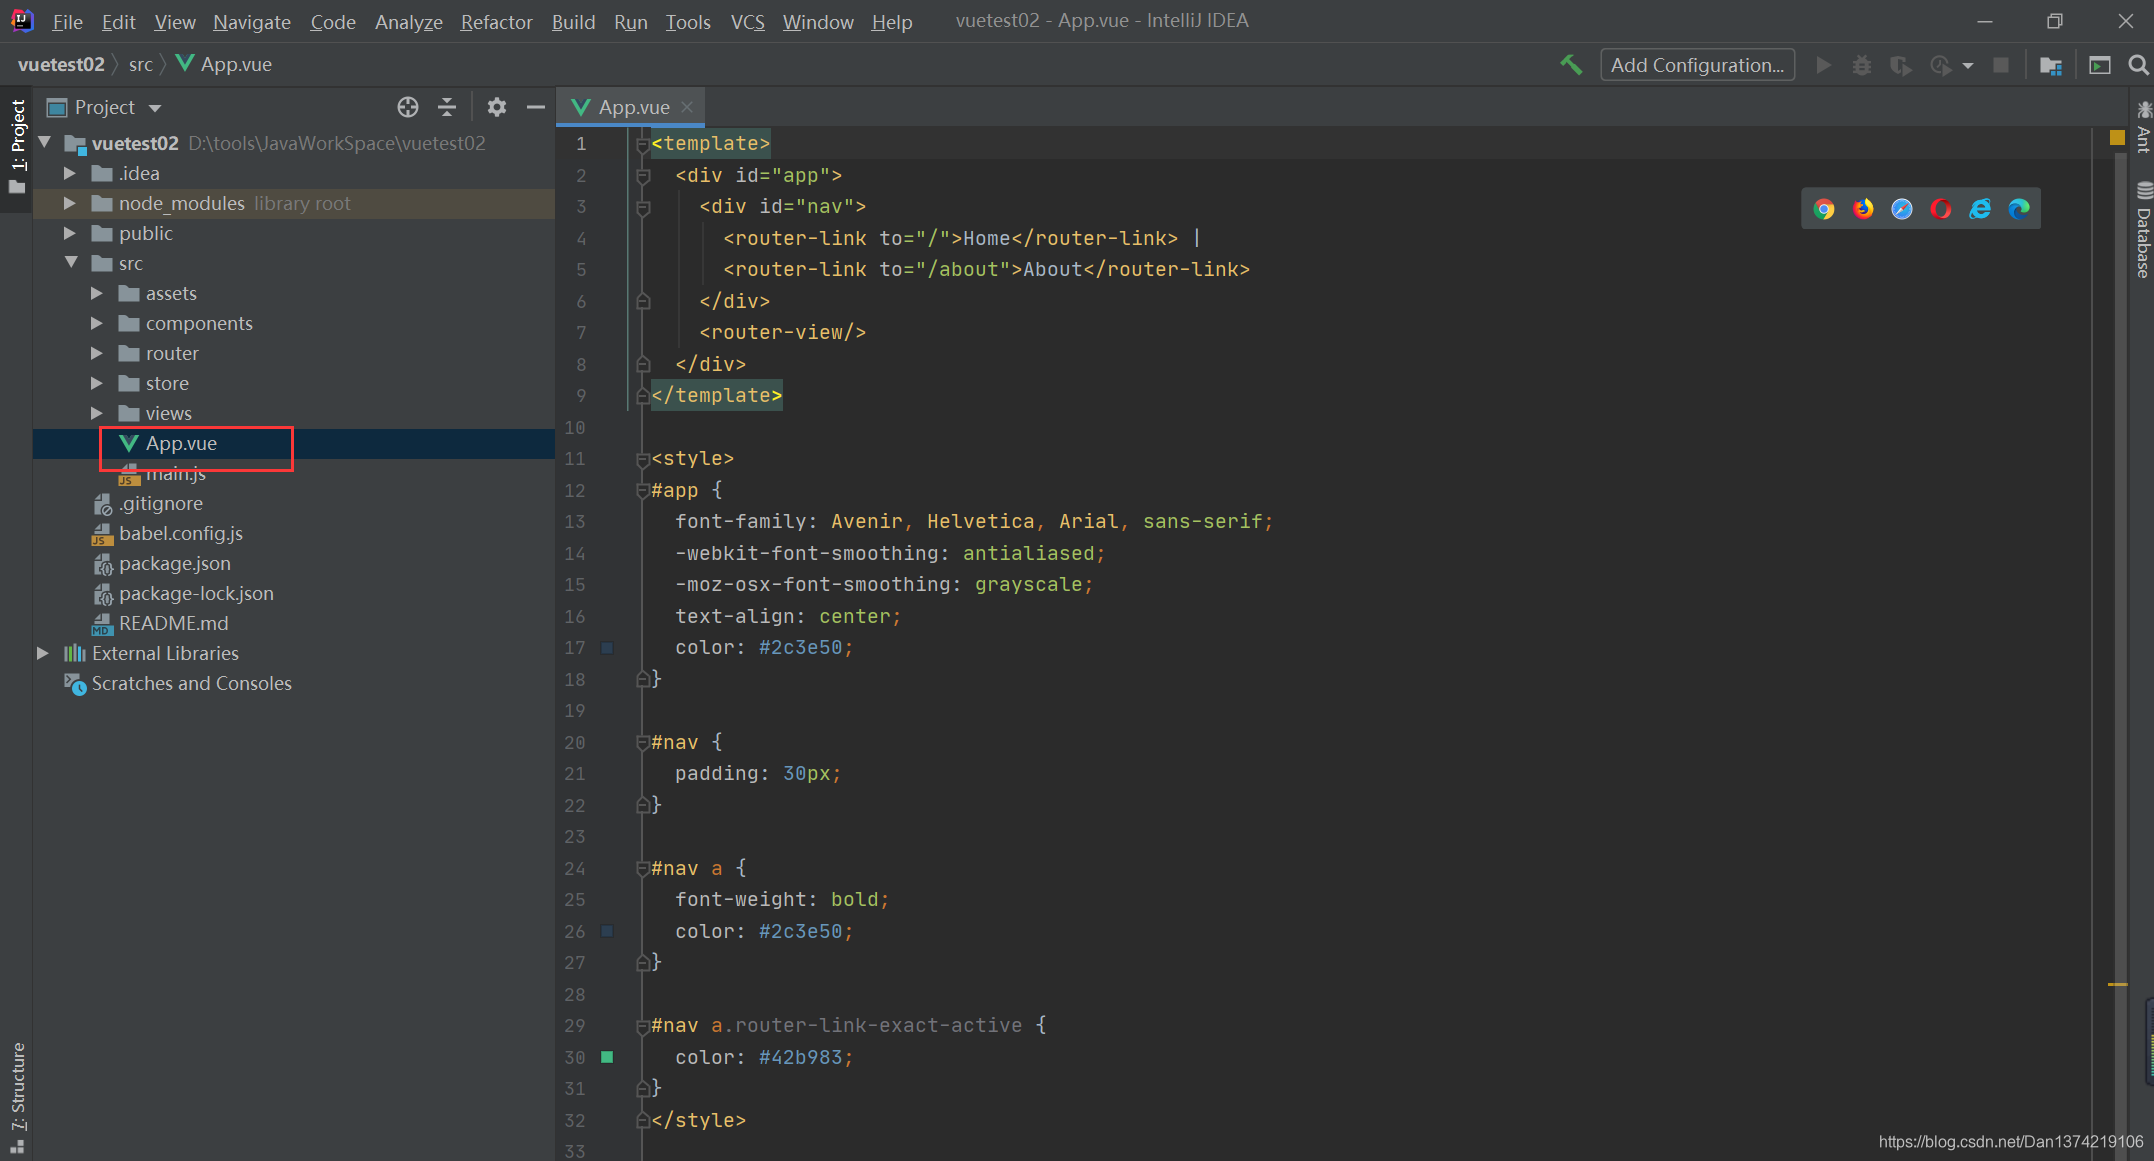Open in Chrome browser icon

1824,209
